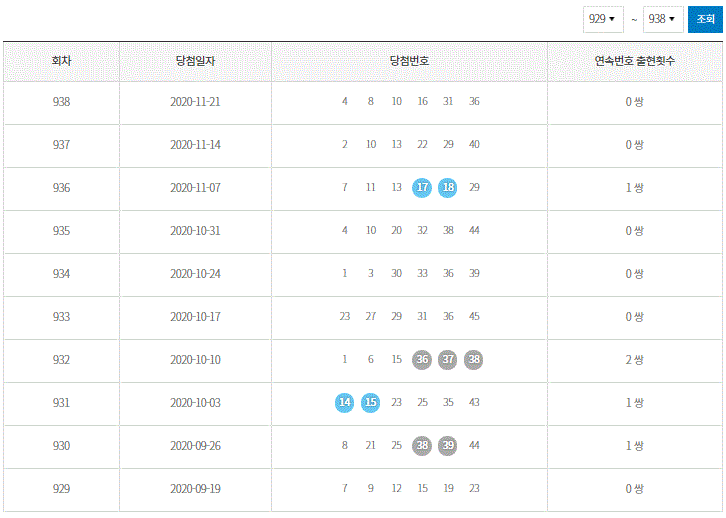Click the 당첨일자 column header
The height and width of the screenshot is (518, 726).
[195, 61]
